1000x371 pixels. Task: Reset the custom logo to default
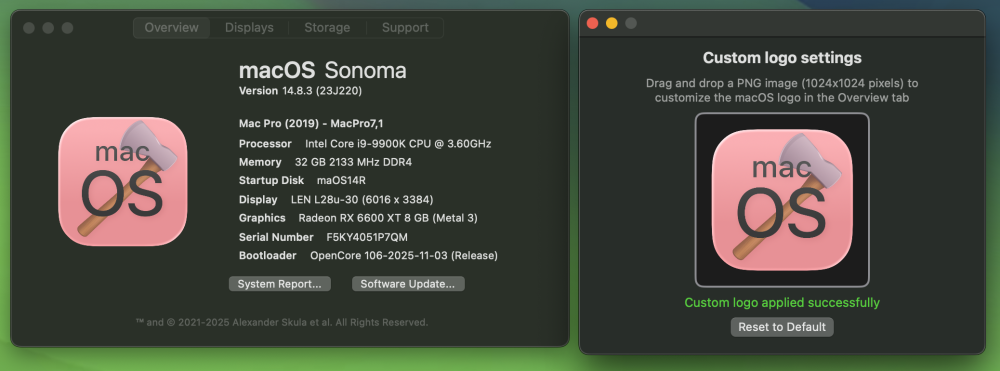(x=782, y=327)
